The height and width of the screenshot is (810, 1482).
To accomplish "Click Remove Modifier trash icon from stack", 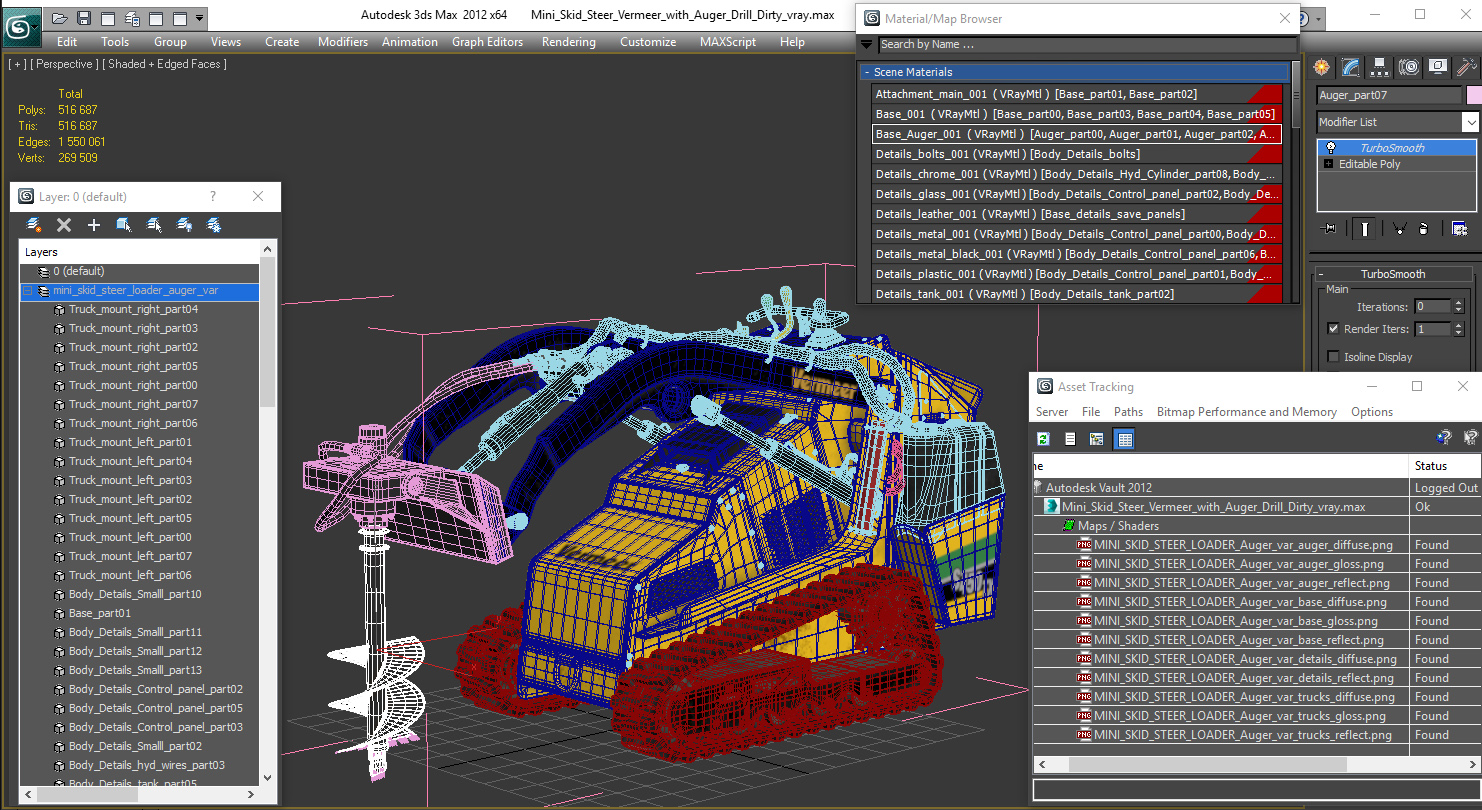I will tap(1423, 229).
